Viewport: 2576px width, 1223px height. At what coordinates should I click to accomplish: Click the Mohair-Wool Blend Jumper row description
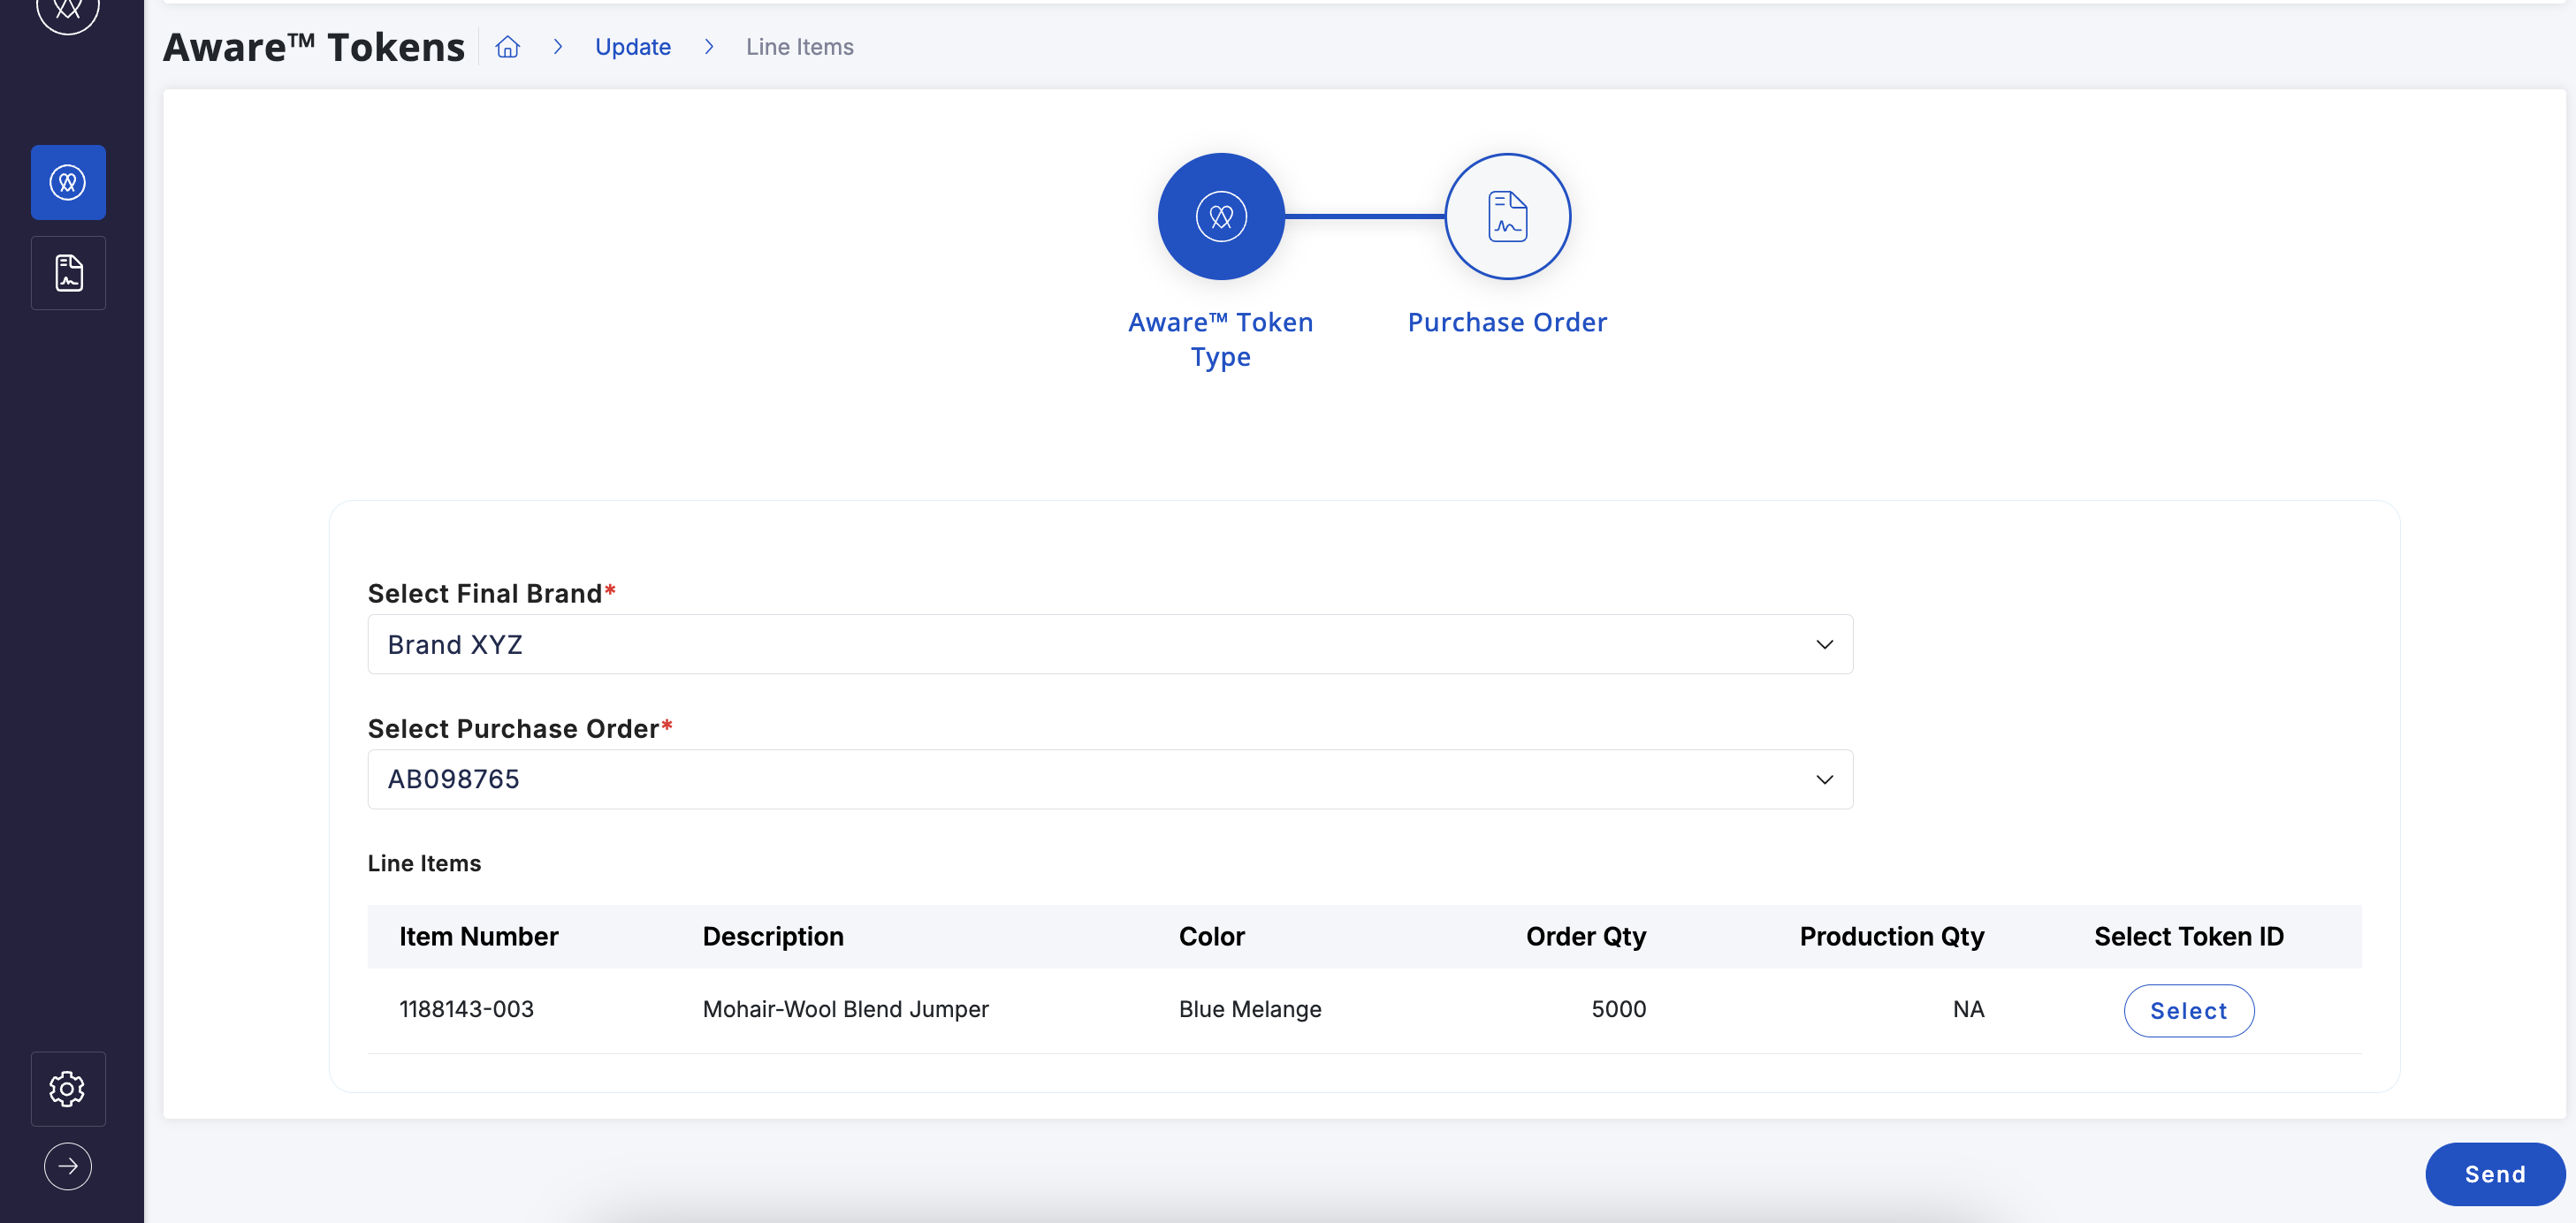845,1009
